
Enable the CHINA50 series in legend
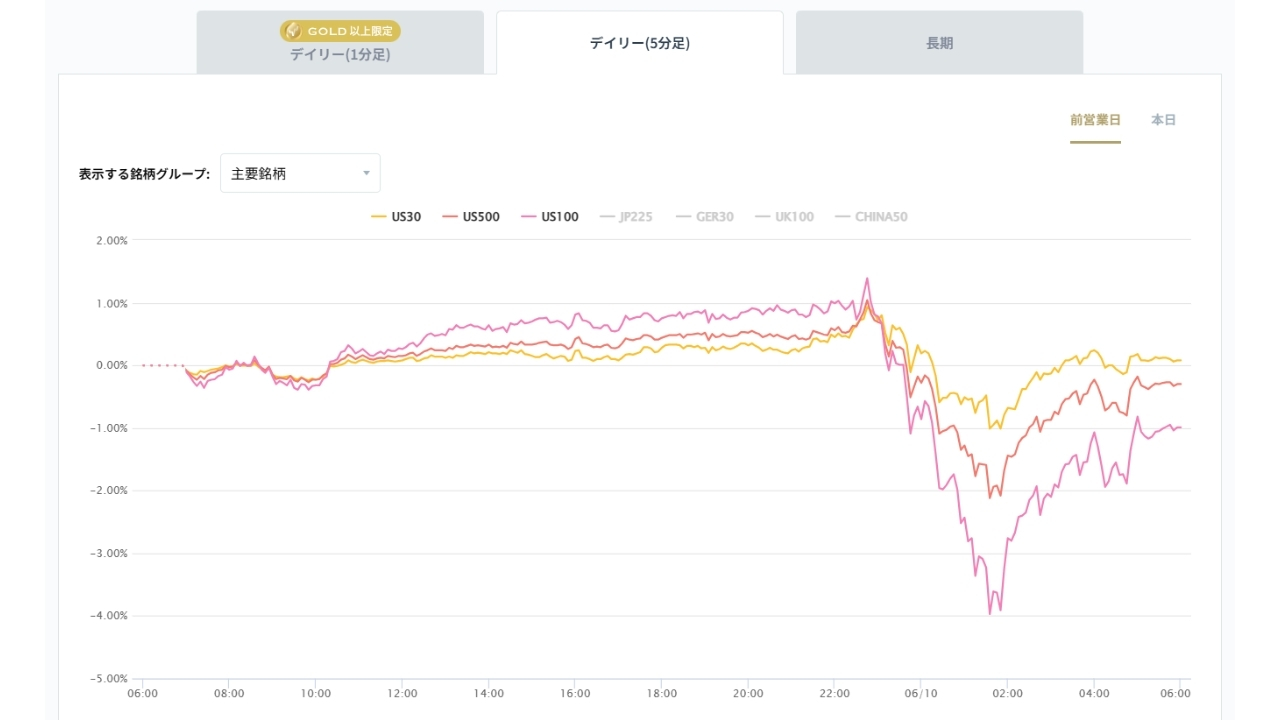[871, 217]
